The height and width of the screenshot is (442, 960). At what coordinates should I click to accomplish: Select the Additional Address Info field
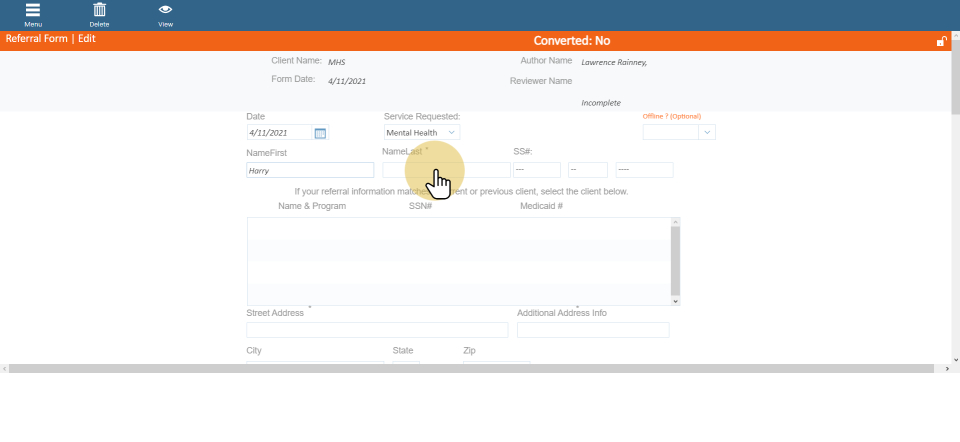click(x=593, y=330)
